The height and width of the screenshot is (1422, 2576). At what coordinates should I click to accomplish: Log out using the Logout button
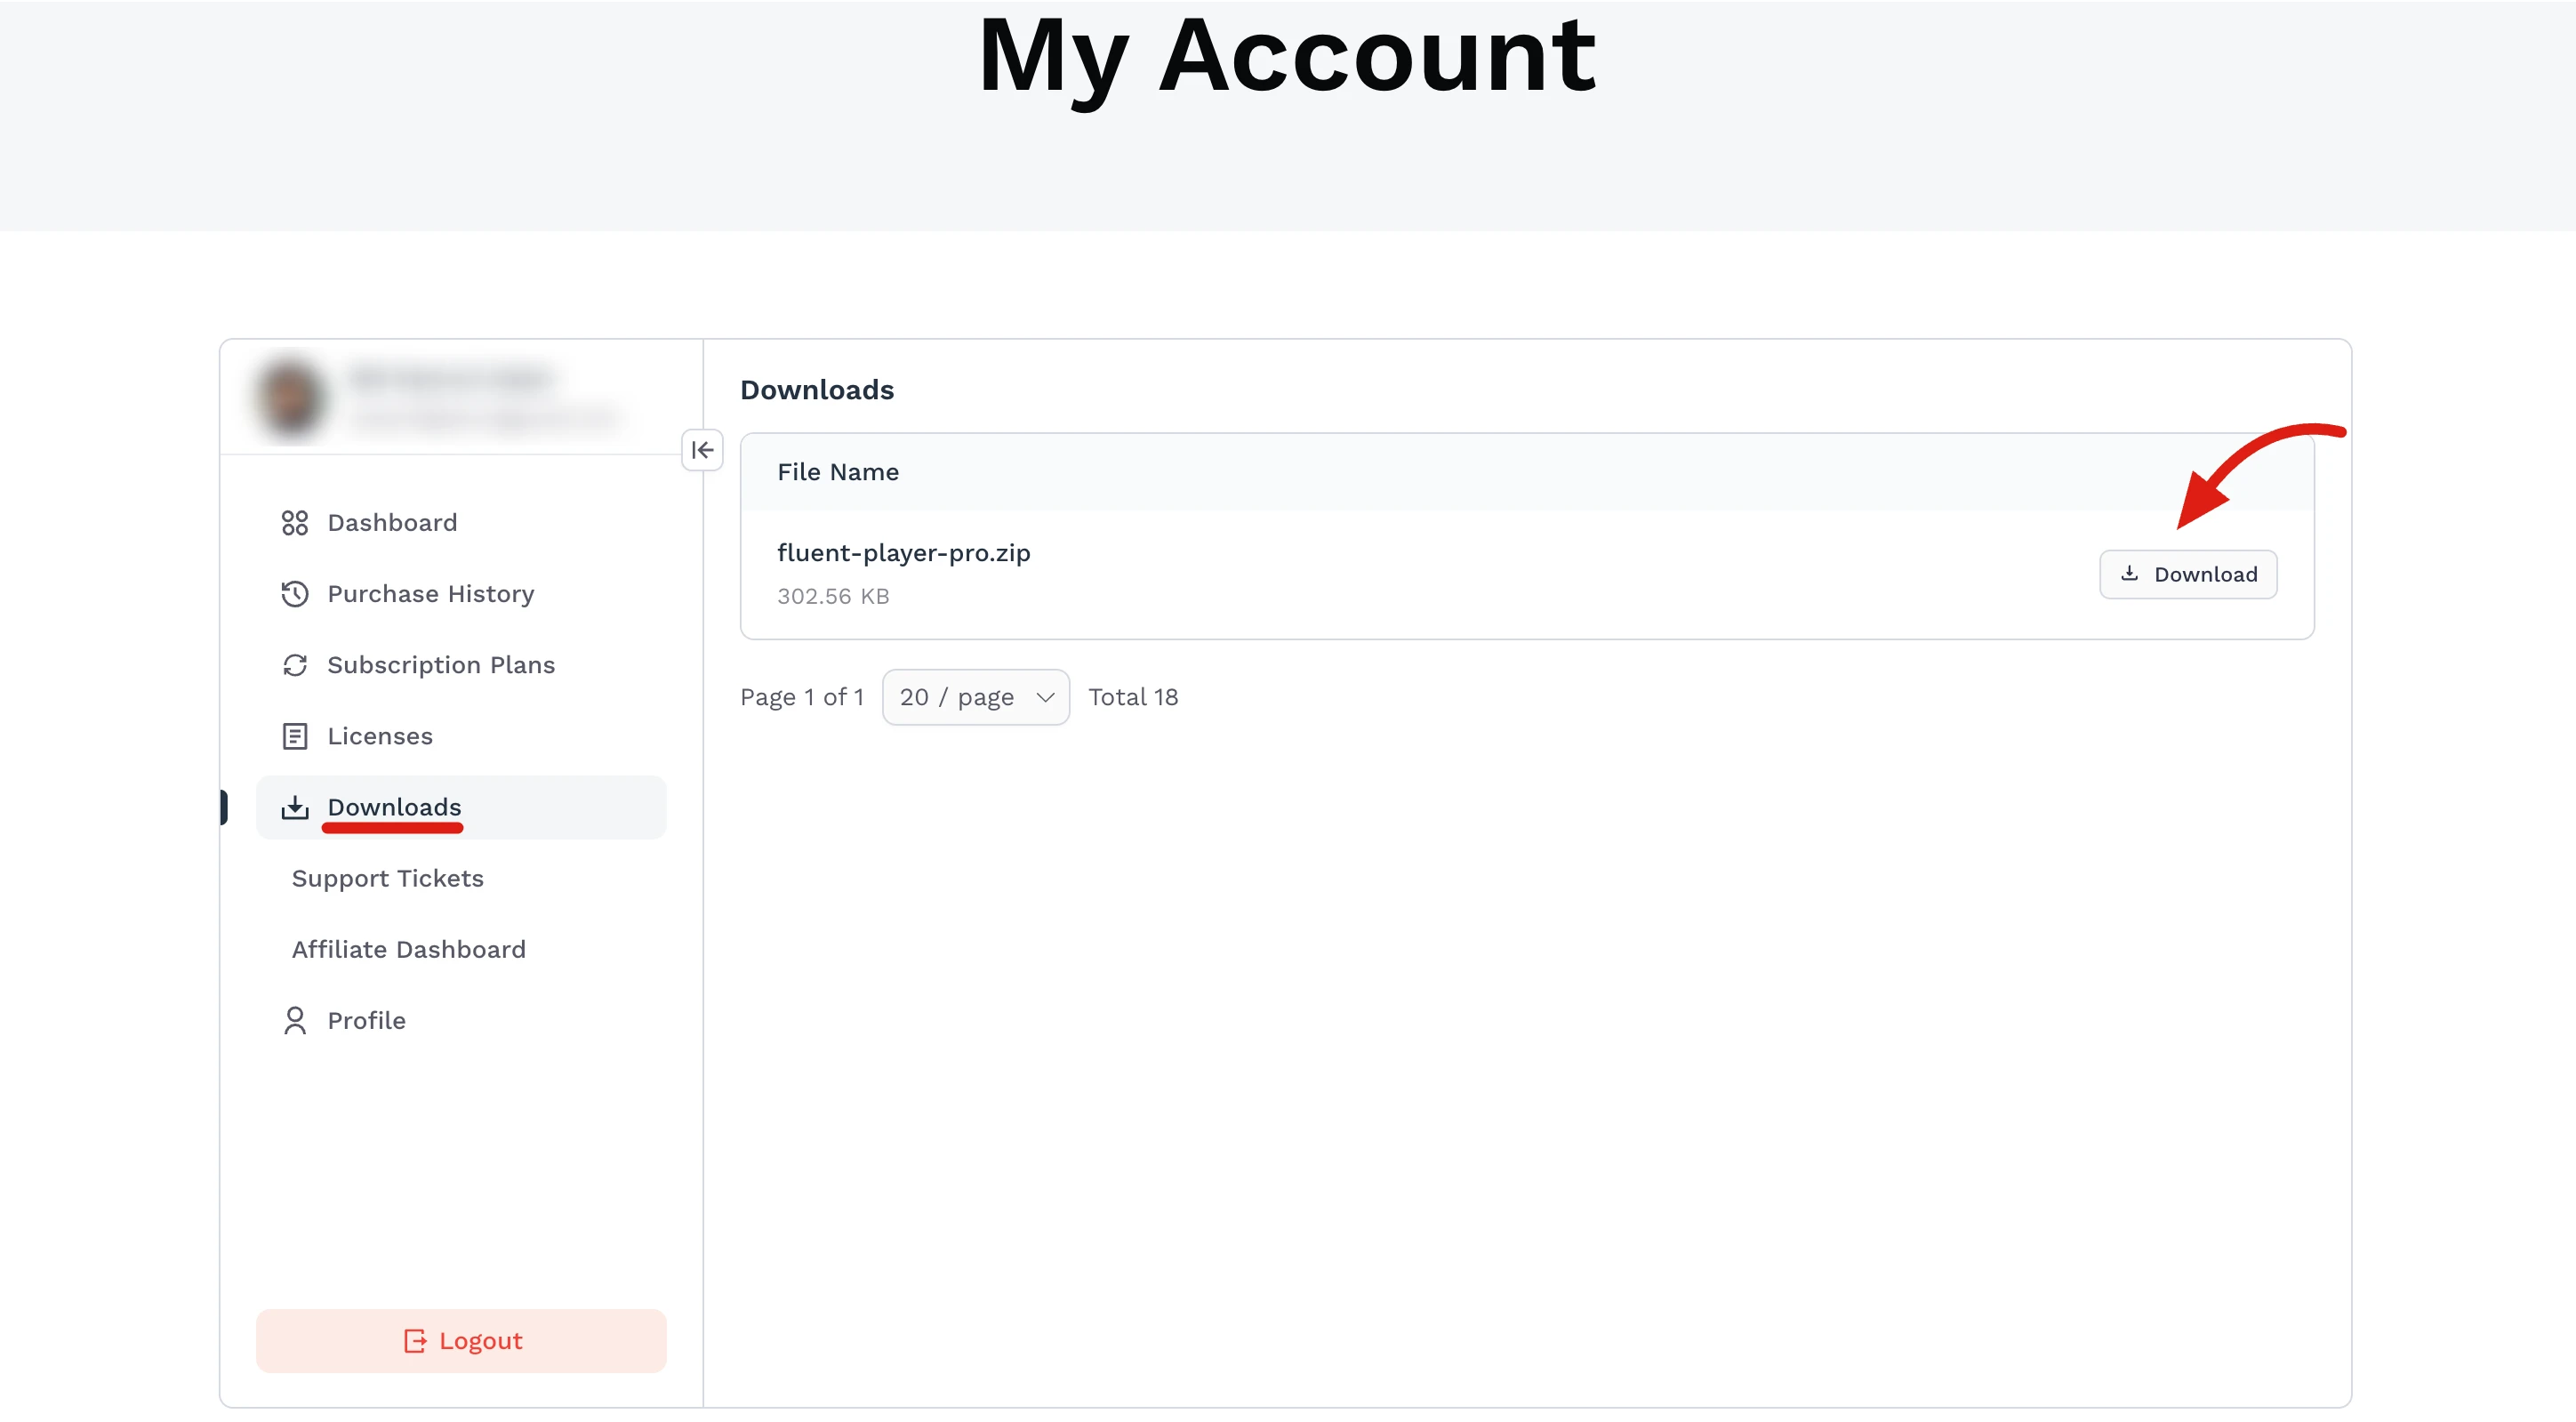tap(461, 1341)
